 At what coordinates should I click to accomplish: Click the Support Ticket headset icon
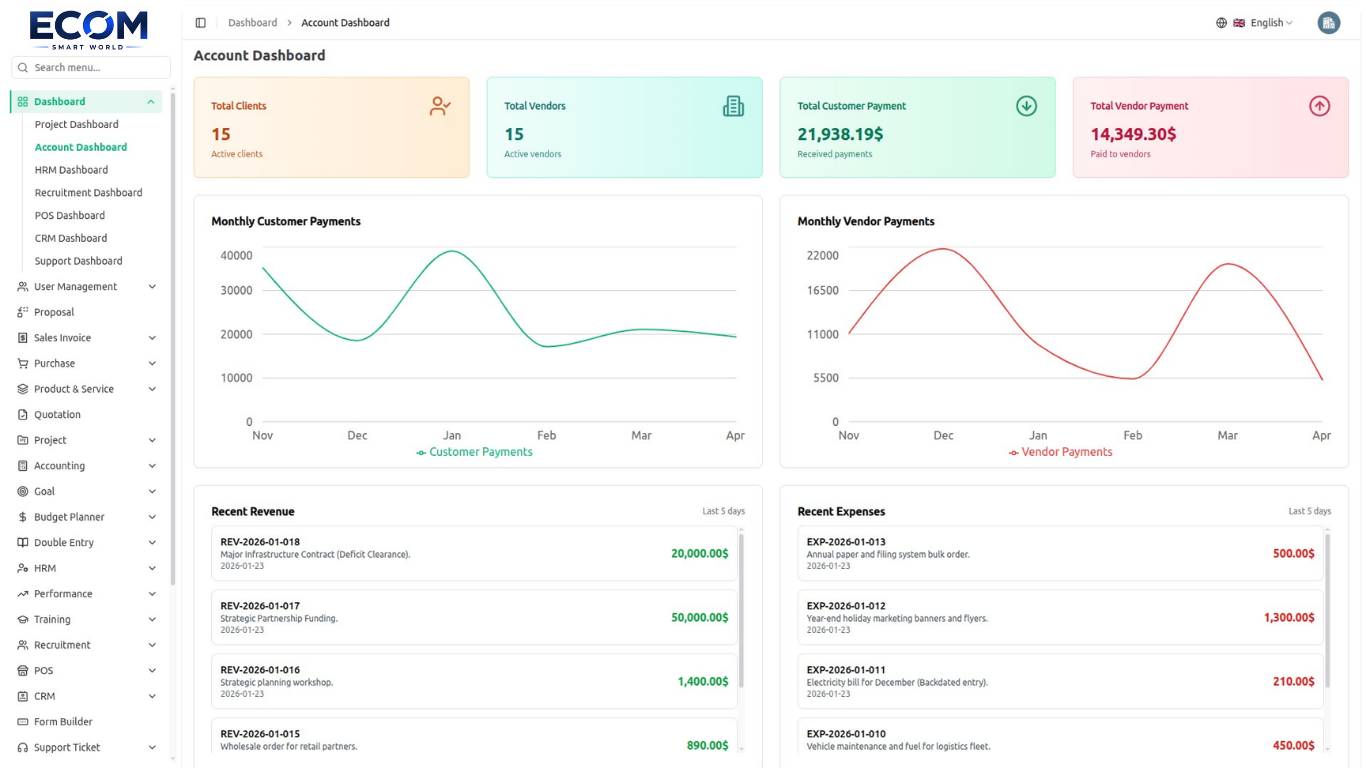(x=23, y=748)
